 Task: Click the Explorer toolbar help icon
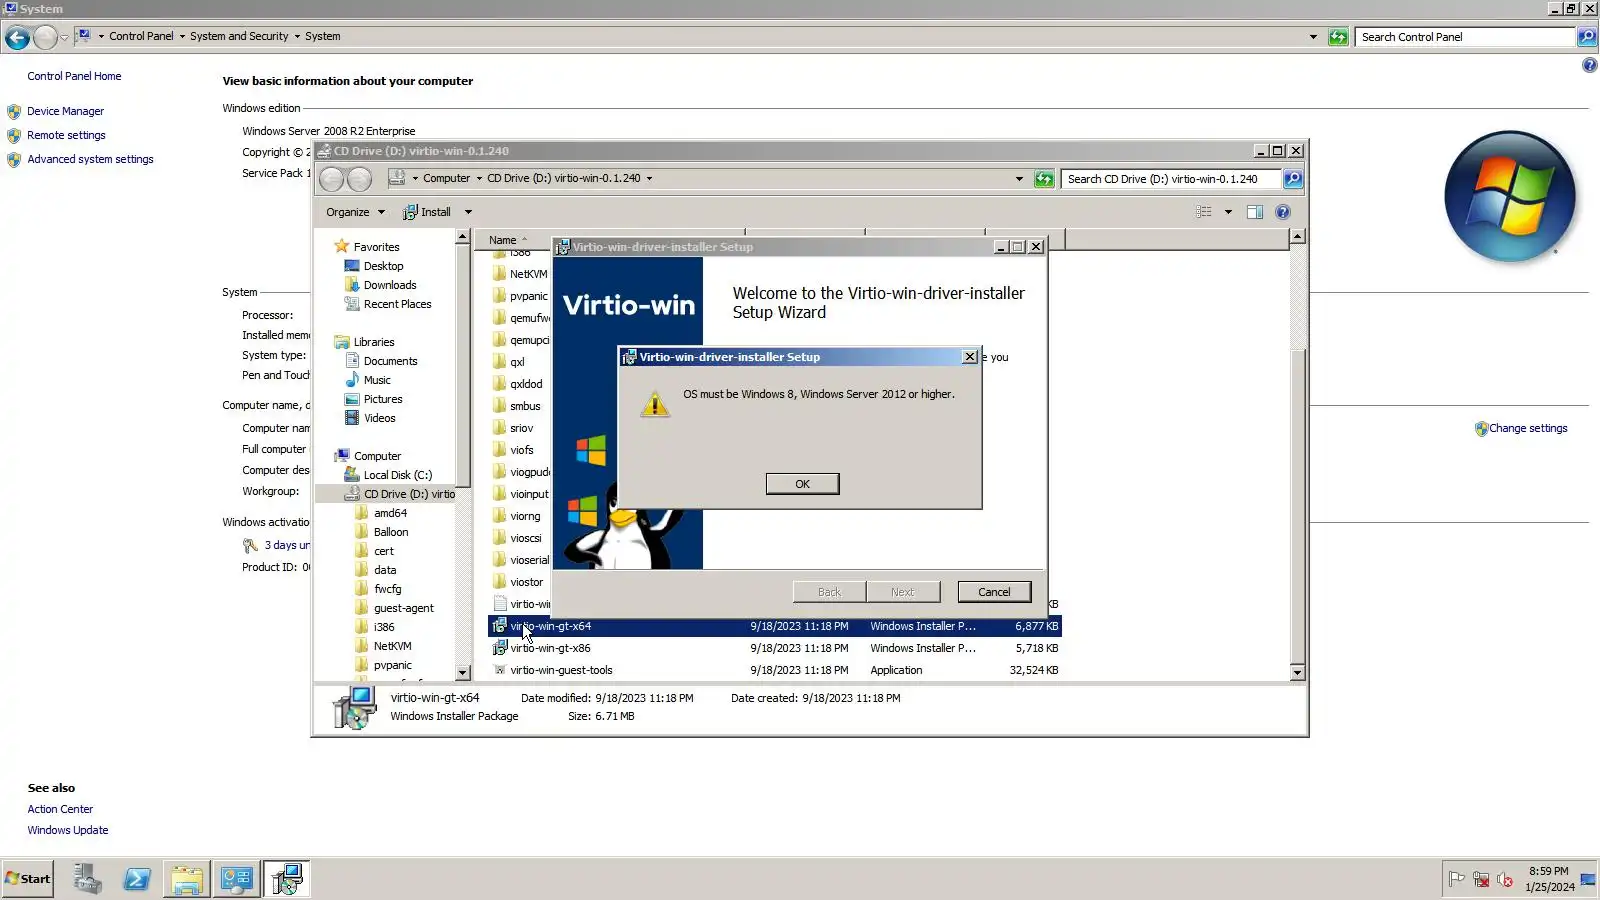point(1283,212)
